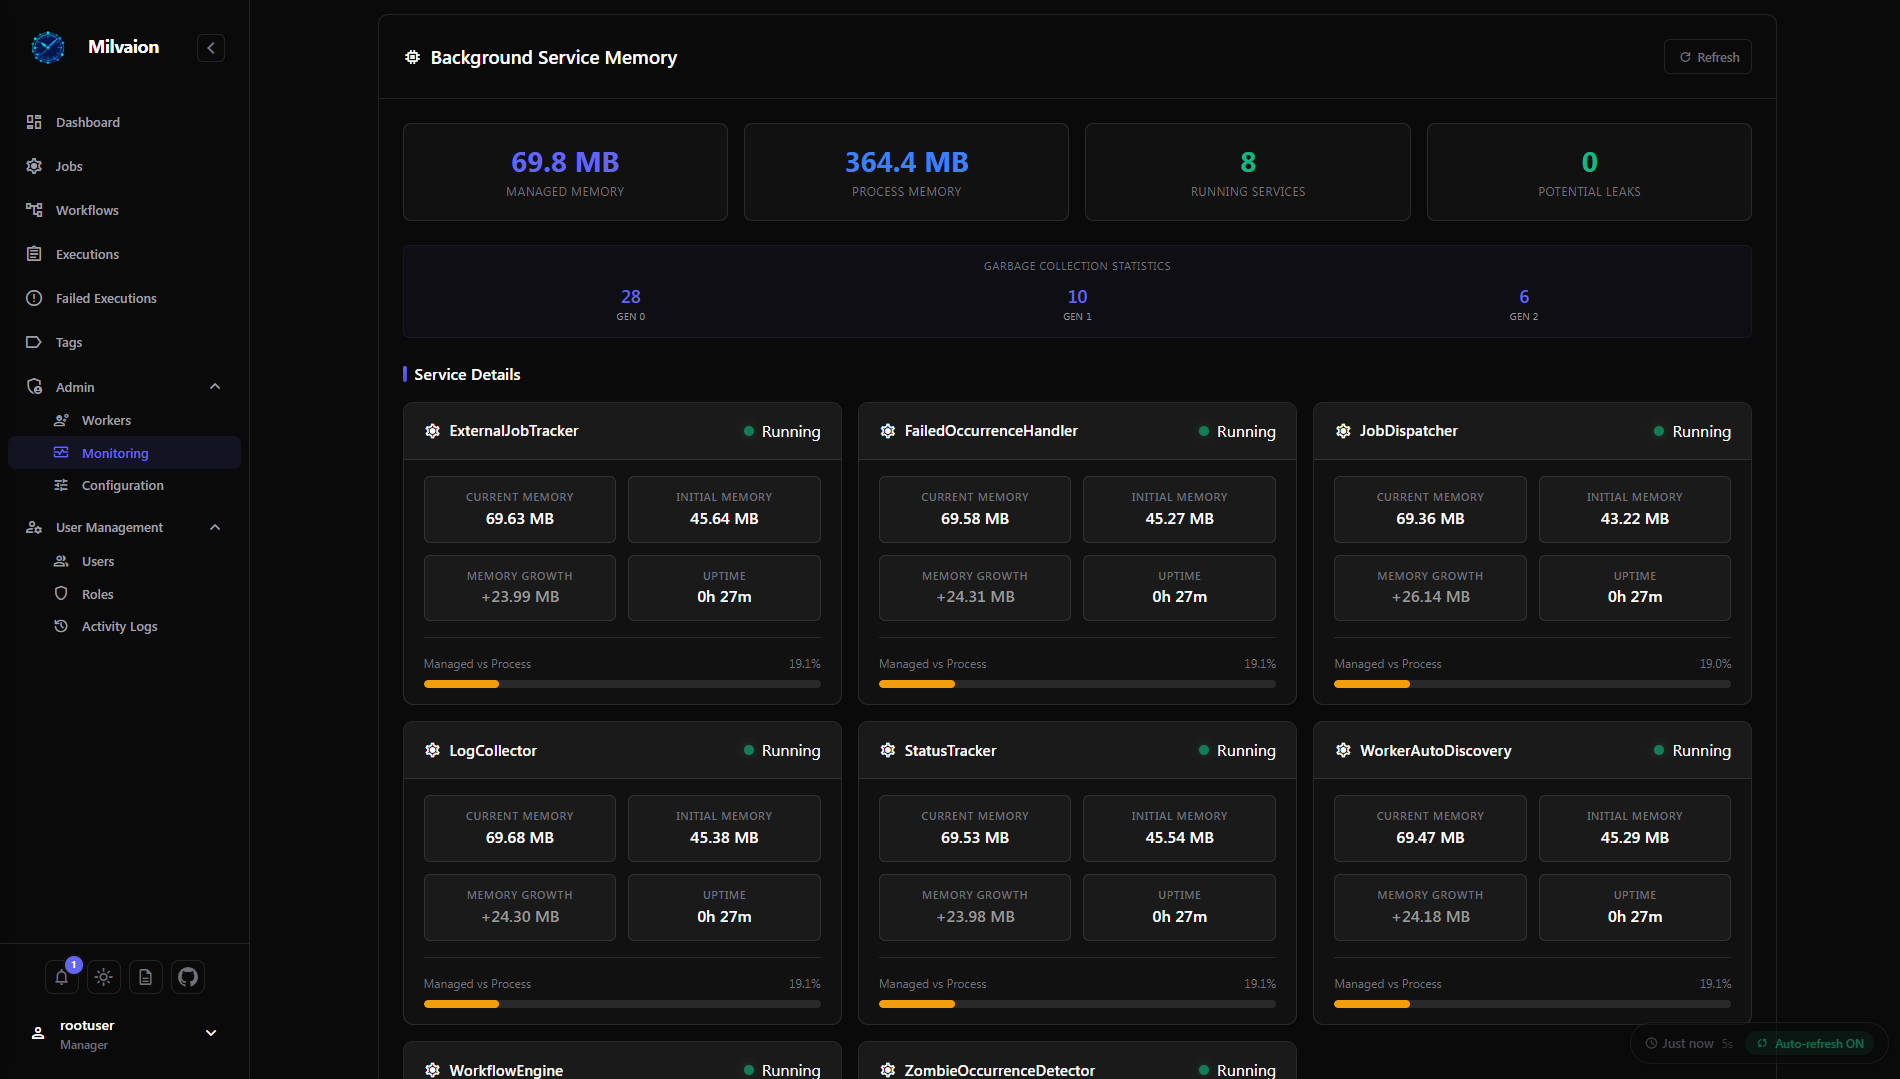This screenshot has width=1900, height=1079.
Task: Open the Activity Logs link
Action: pyautogui.click(x=119, y=626)
